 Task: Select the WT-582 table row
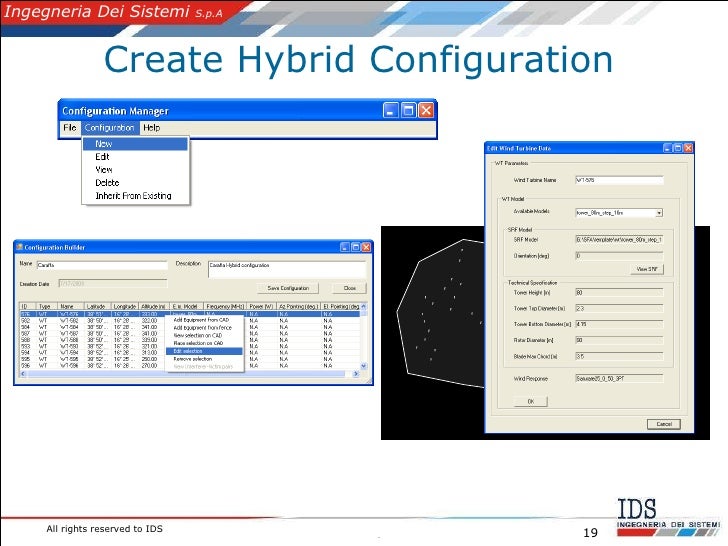click(189, 321)
